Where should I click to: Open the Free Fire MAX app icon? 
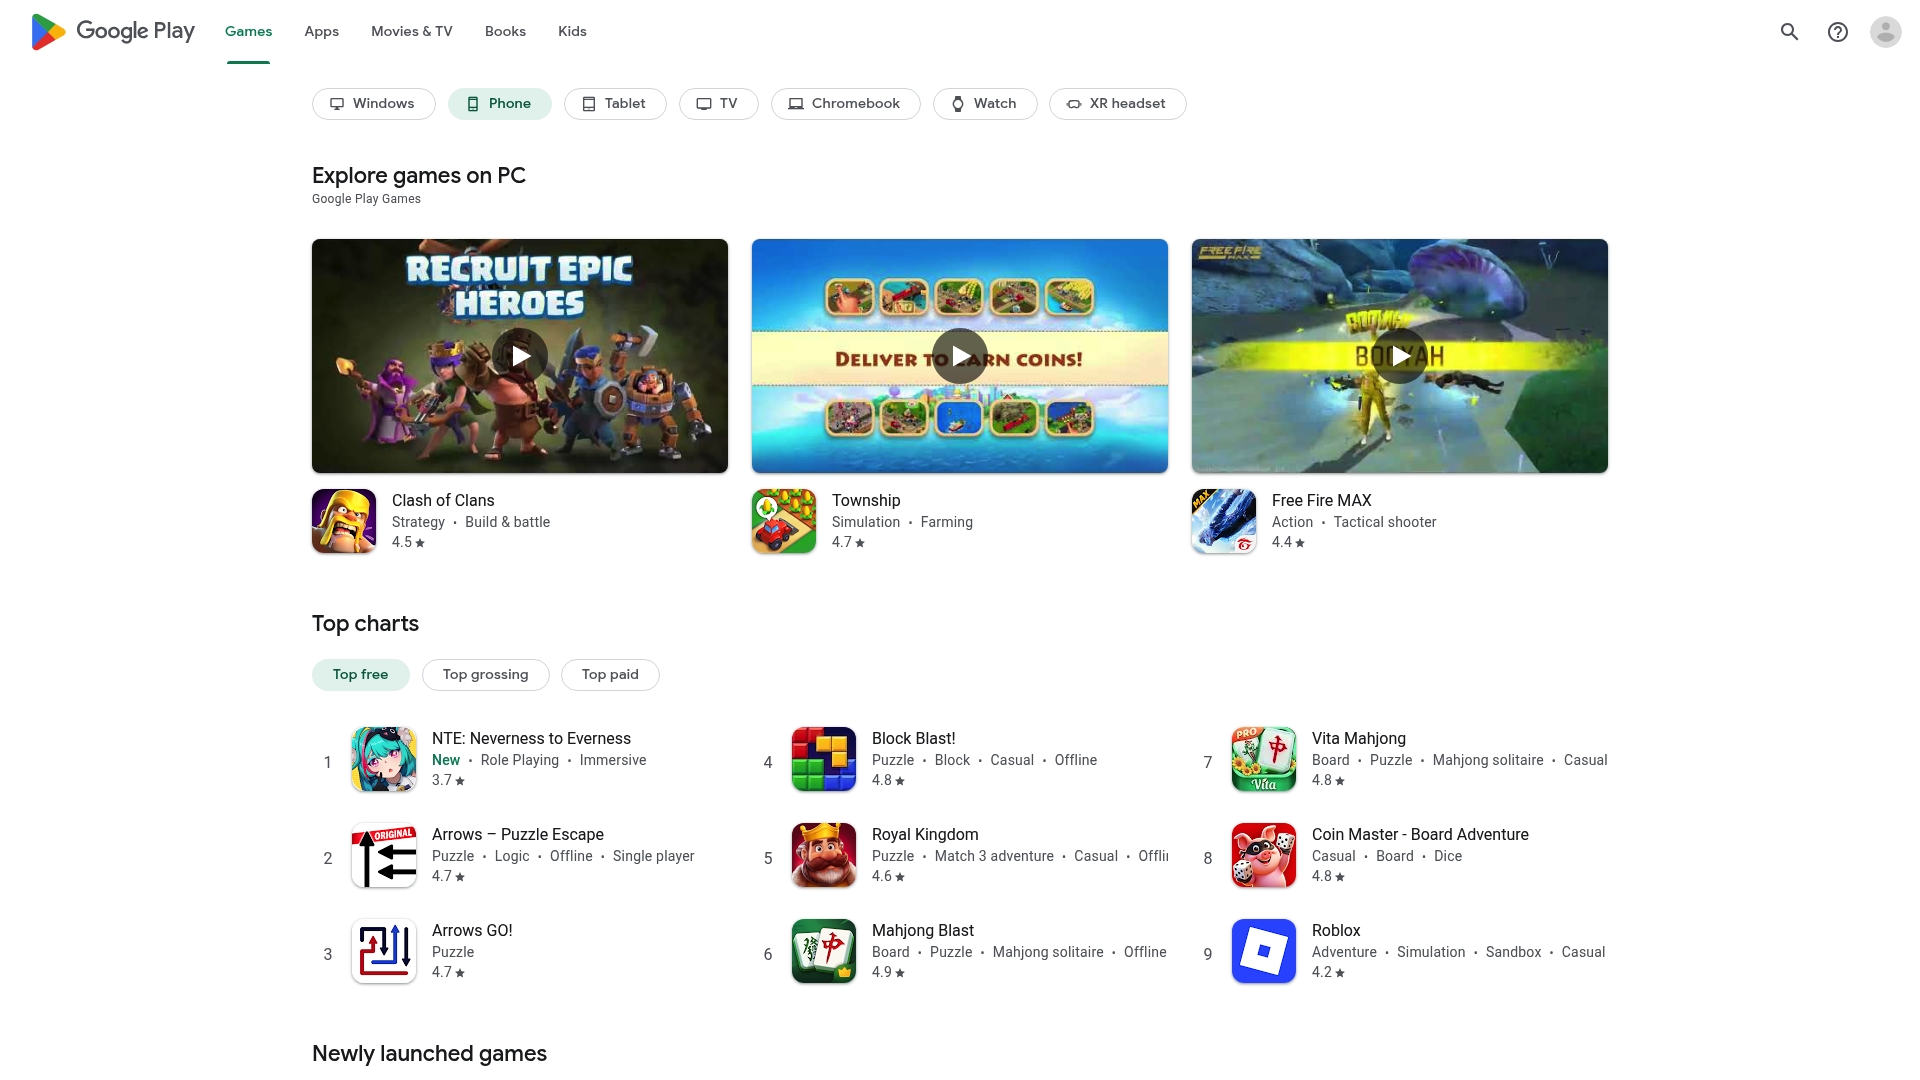[x=1224, y=521]
